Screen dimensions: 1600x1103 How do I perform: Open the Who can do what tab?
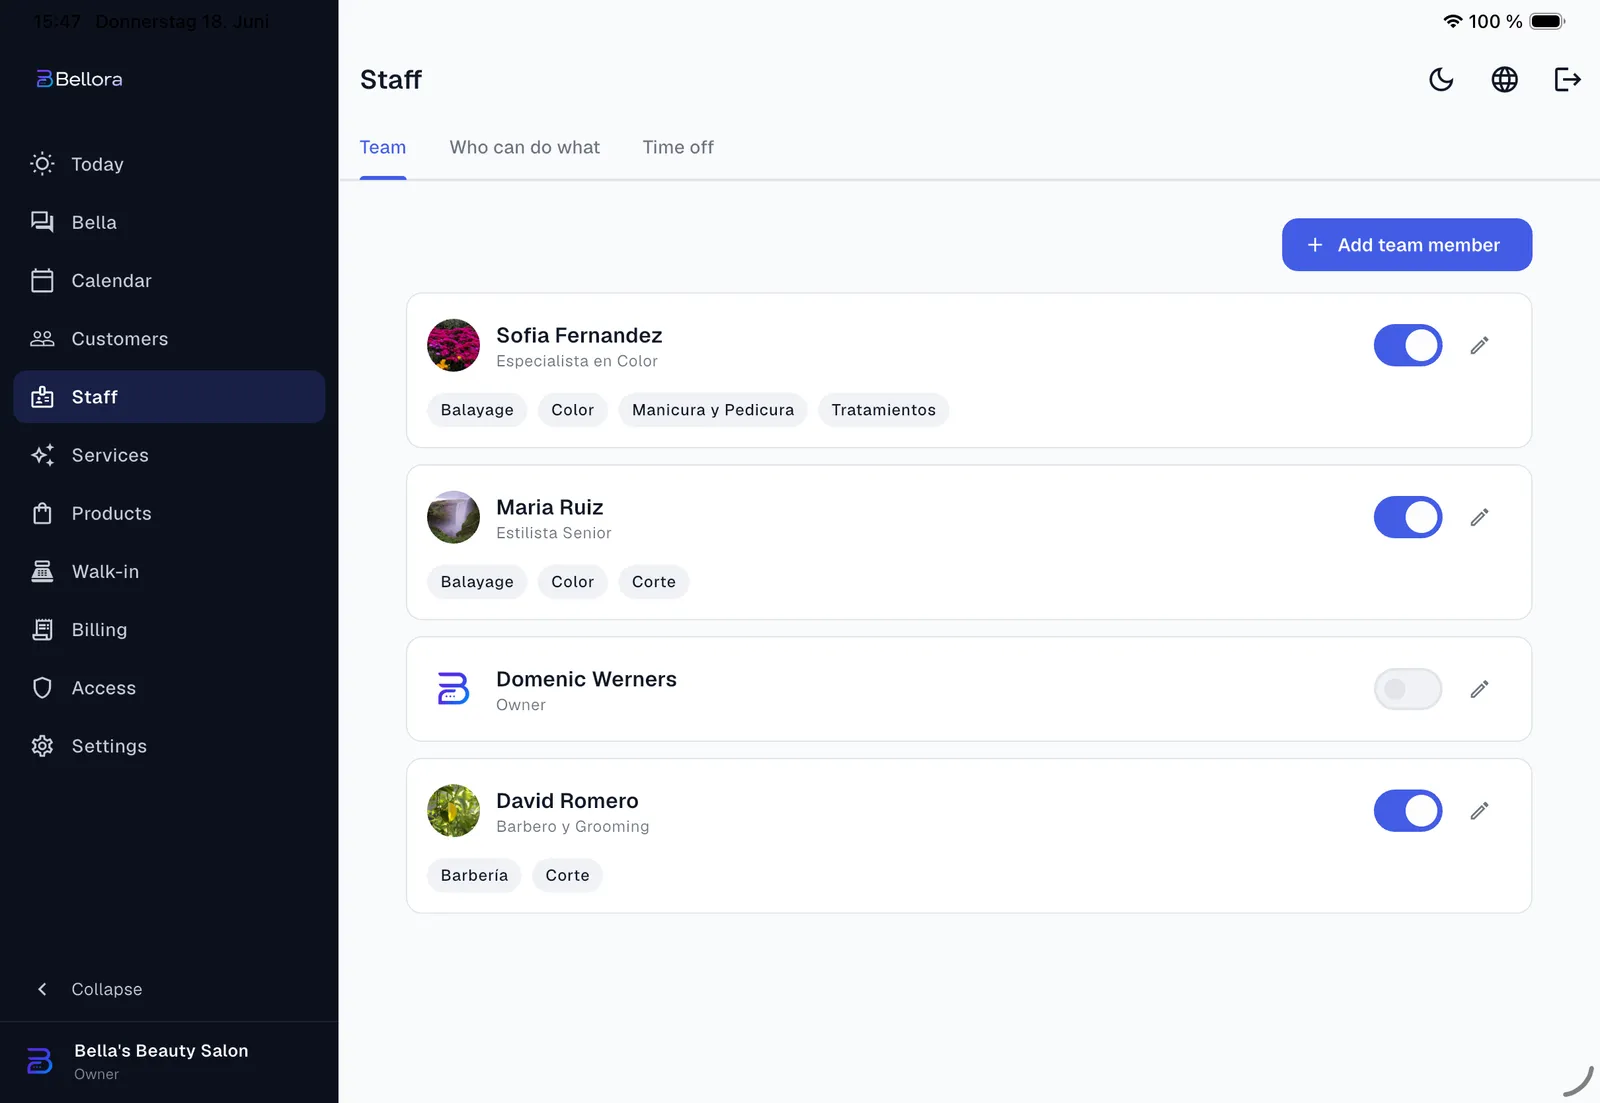pyautogui.click(x=525, y=147)
